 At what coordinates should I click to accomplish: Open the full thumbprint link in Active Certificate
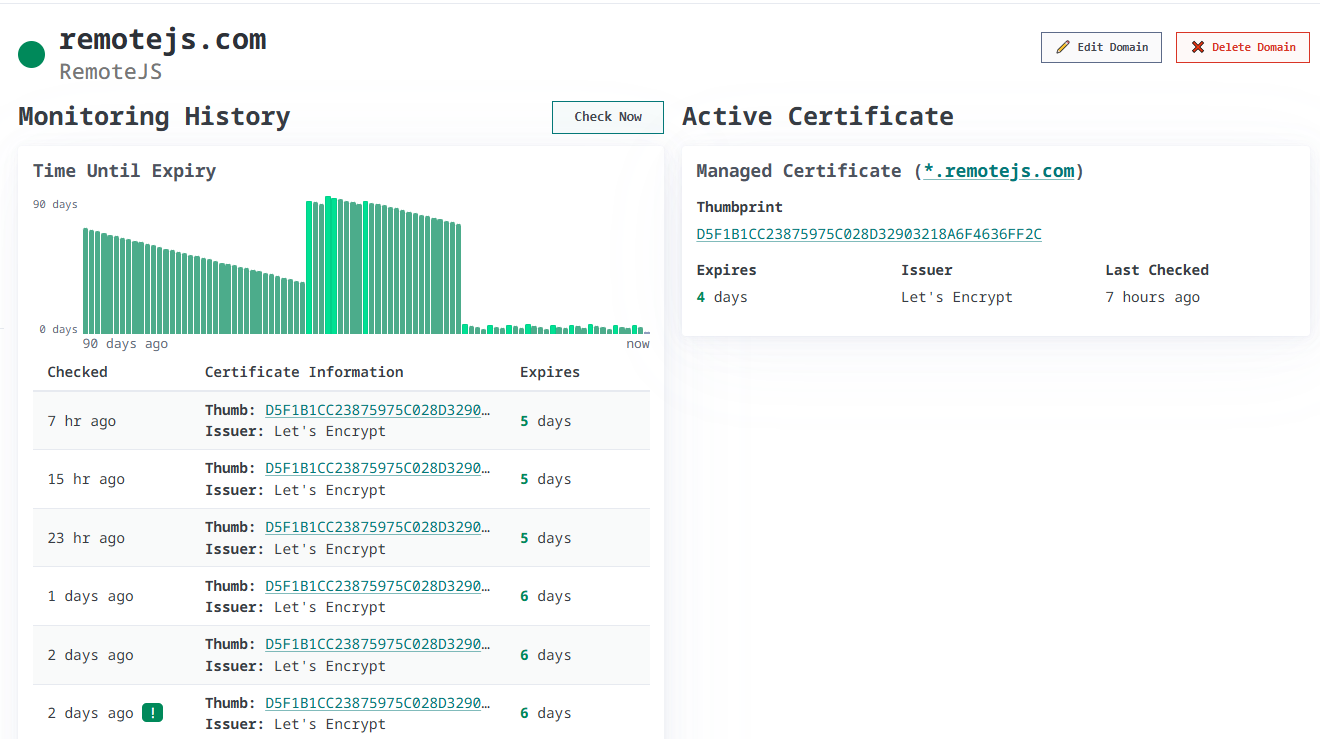(869, 234)
